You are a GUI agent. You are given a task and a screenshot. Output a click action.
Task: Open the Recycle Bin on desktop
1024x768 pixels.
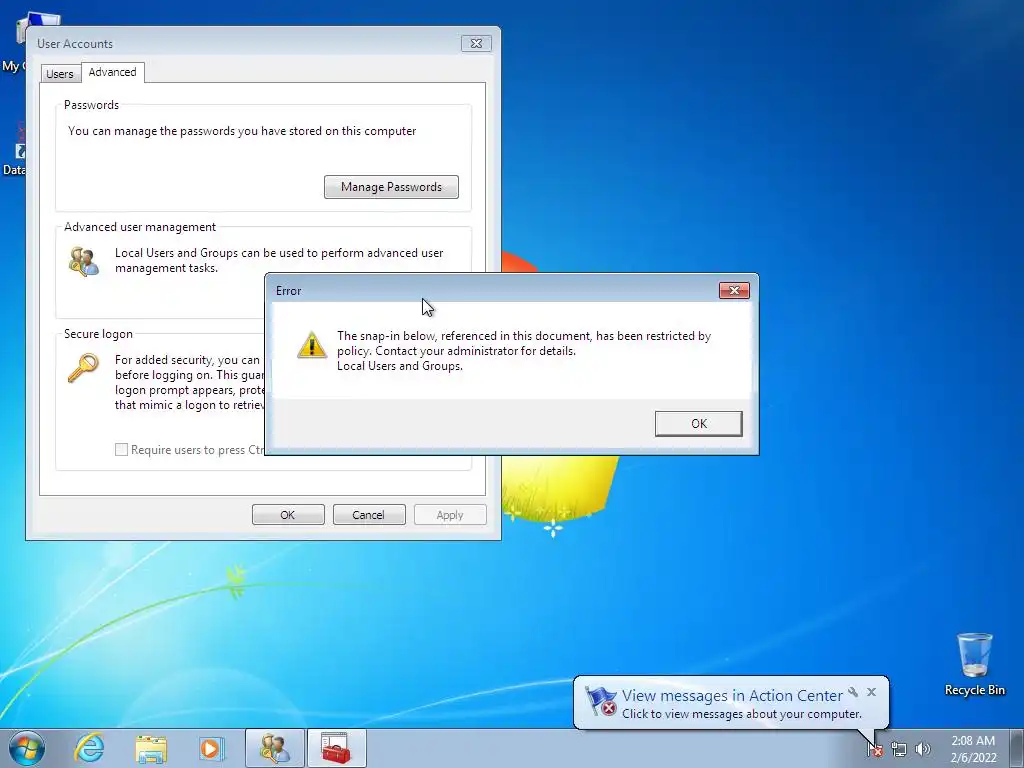(x=974, y=664)
